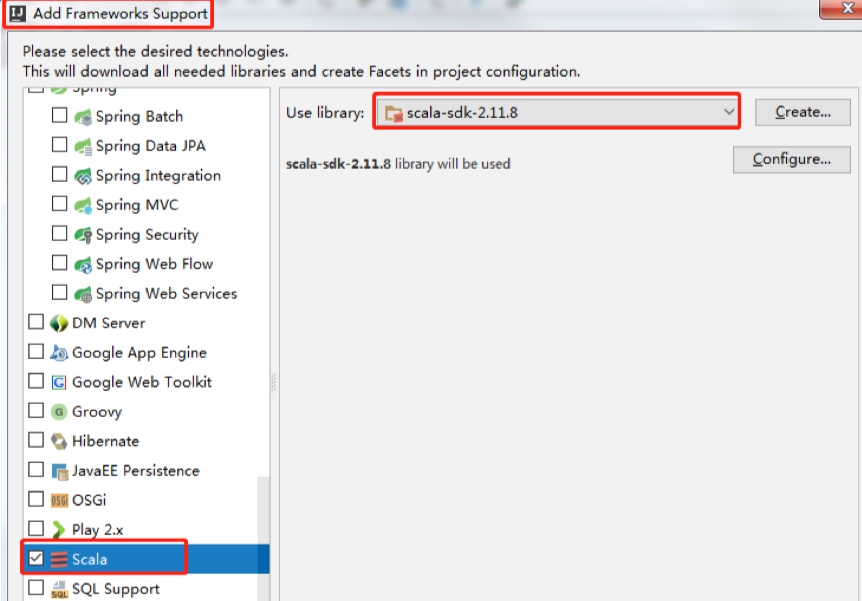Viewport: 862px width, 601px height.
Task: Select the OSGi label
Action: pos(89,500)
